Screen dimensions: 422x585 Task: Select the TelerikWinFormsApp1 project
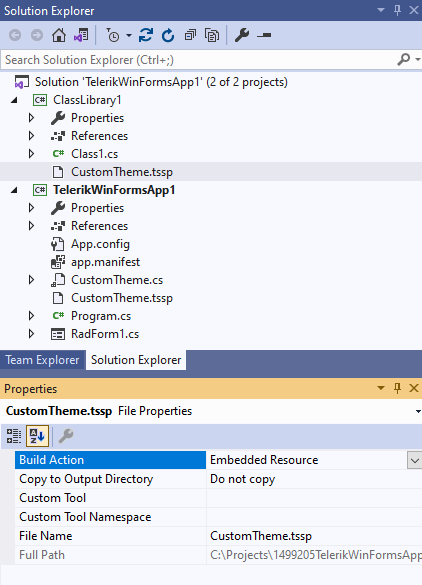tap(114, 190)
